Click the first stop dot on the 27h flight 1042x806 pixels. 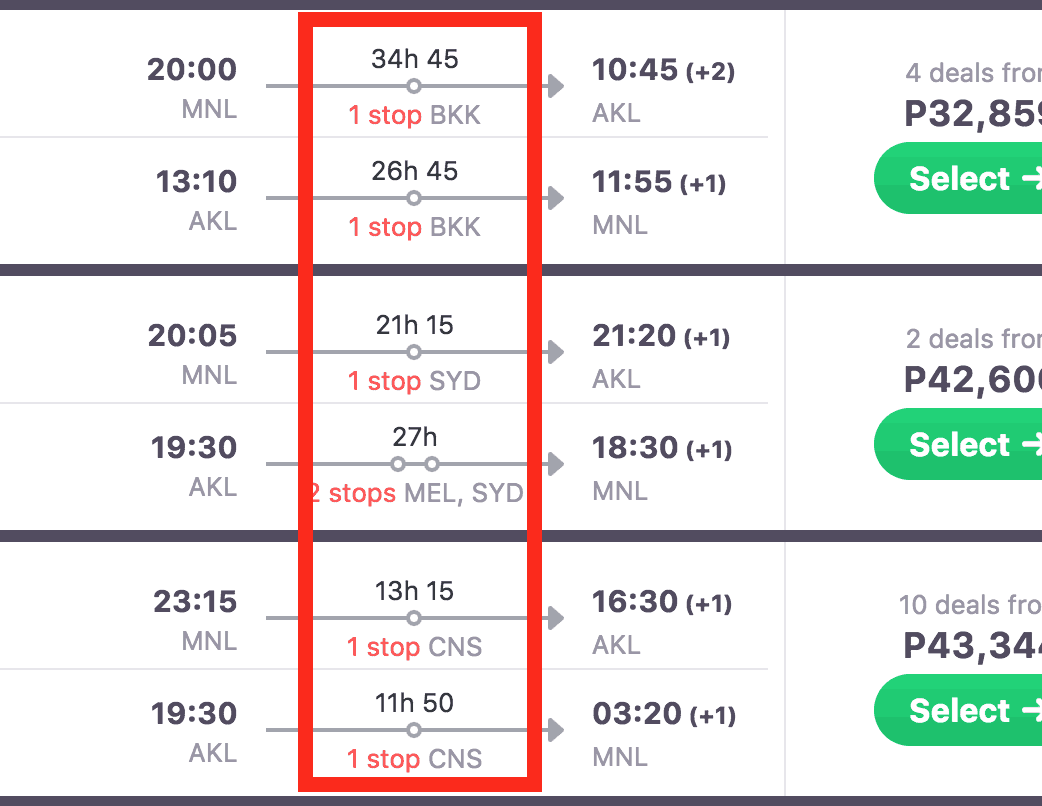click(x=398, y=464)
